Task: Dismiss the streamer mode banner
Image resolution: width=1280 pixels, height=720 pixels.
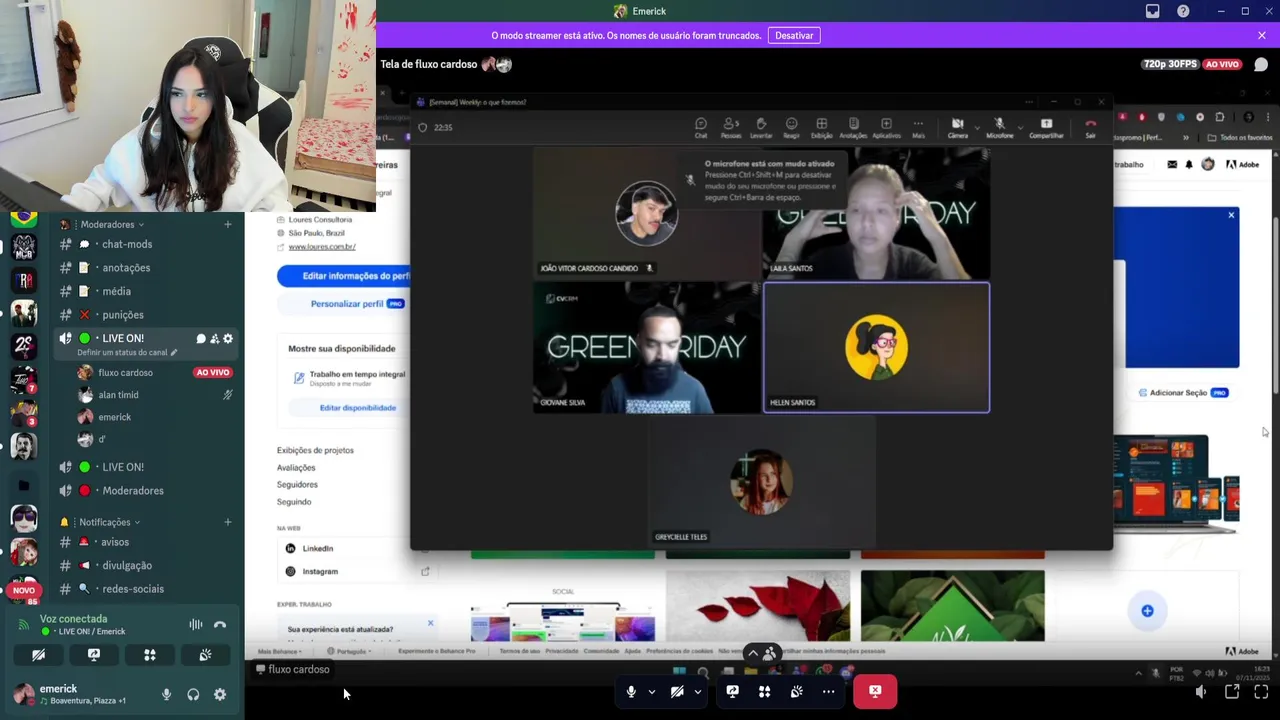Action: tap(1262, 35)
